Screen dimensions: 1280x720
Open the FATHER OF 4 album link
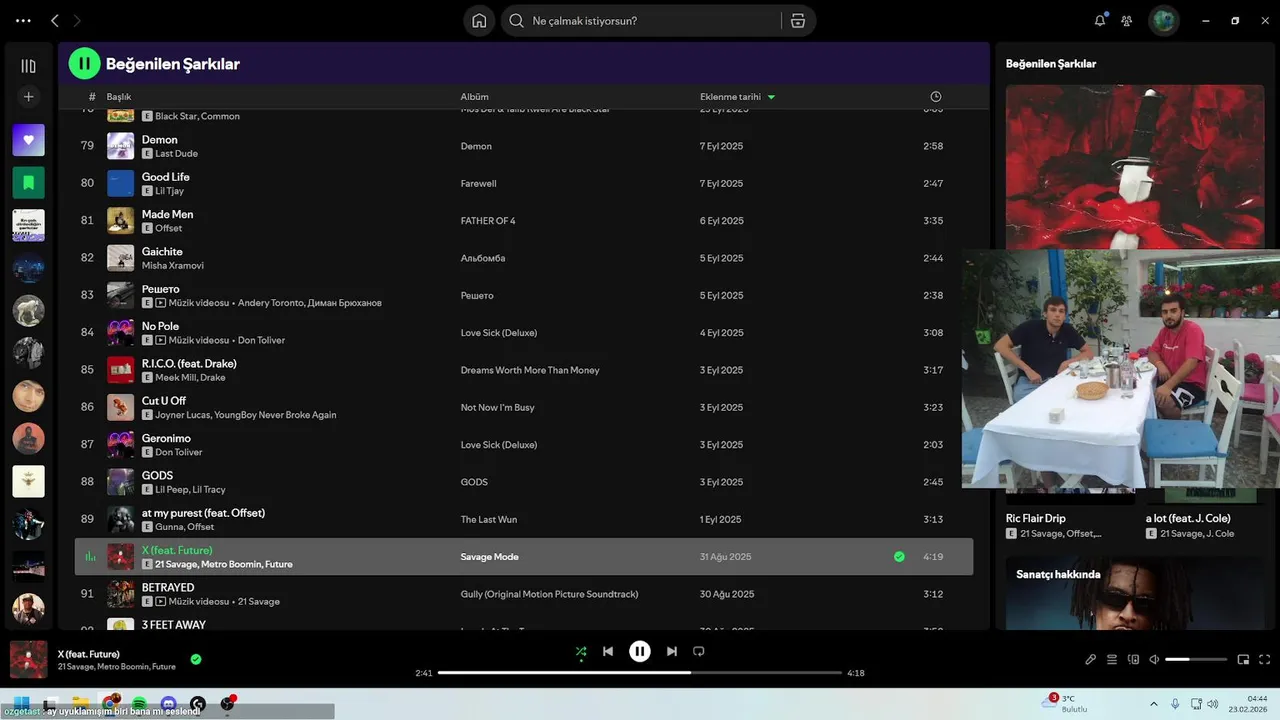click(x=488, y=221)
